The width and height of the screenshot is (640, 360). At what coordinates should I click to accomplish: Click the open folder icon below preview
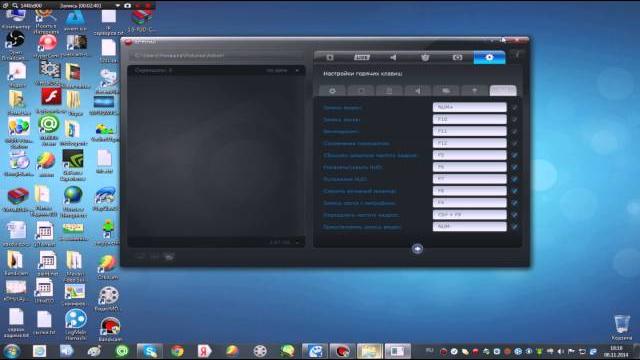click(x=169, y=256)
